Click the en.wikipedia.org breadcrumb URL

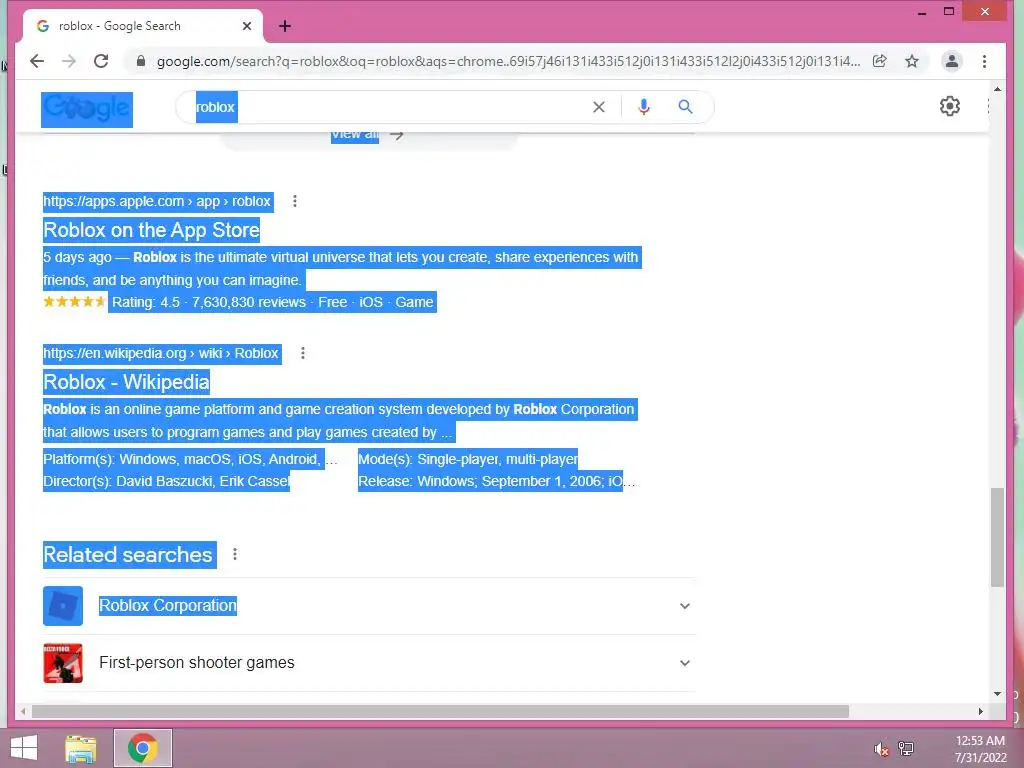pyautogui.click(x=161, y=353)
